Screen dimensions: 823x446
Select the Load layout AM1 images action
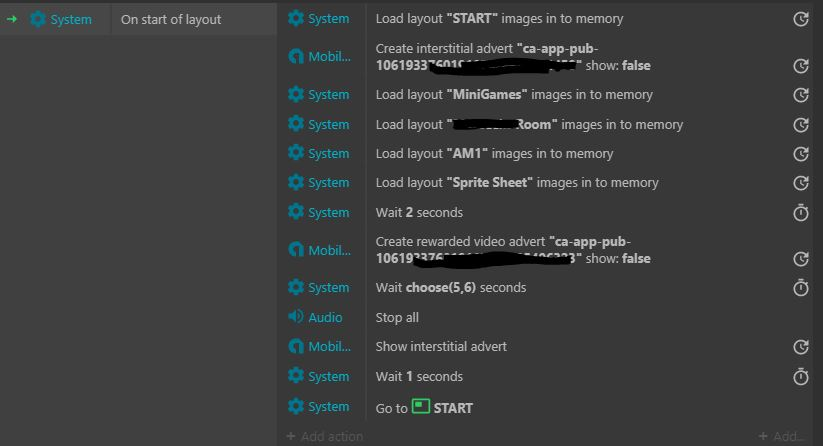tap(494, 153)
